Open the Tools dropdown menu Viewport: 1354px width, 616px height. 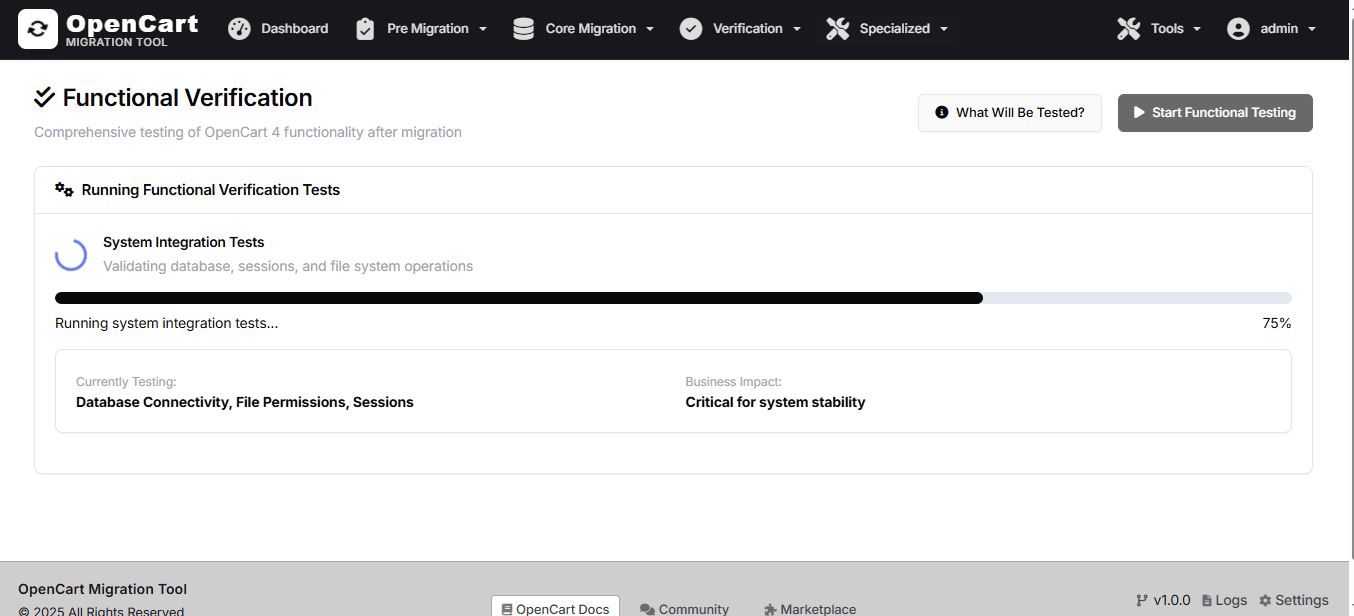tap(1159, 29)
